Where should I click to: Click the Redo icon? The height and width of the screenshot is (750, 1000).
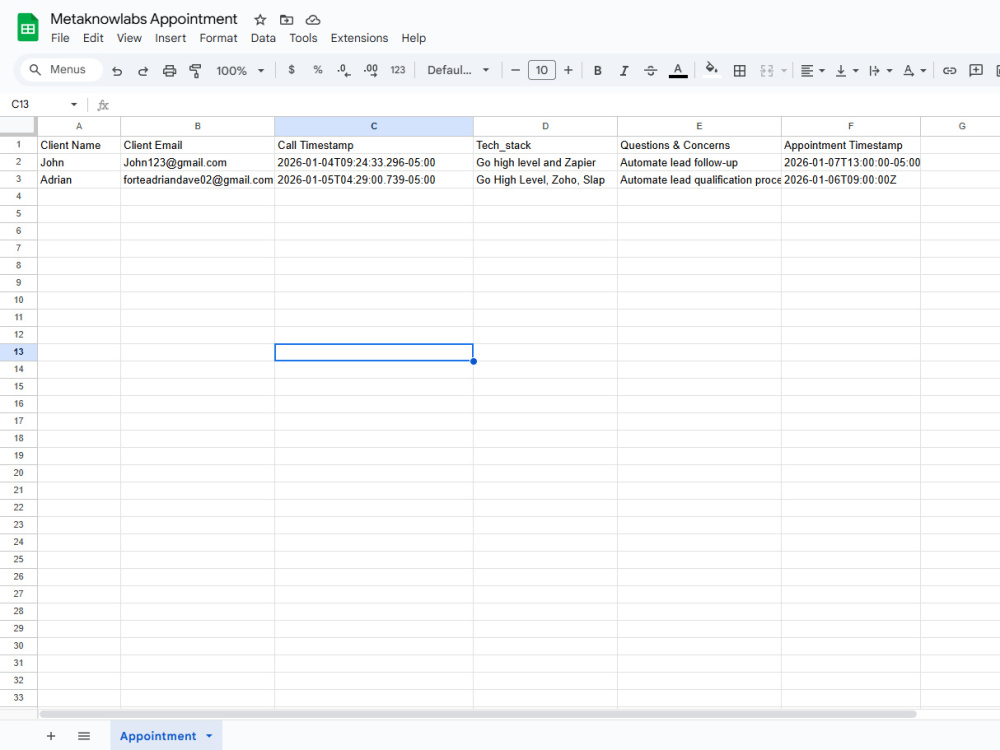[143, 70]
